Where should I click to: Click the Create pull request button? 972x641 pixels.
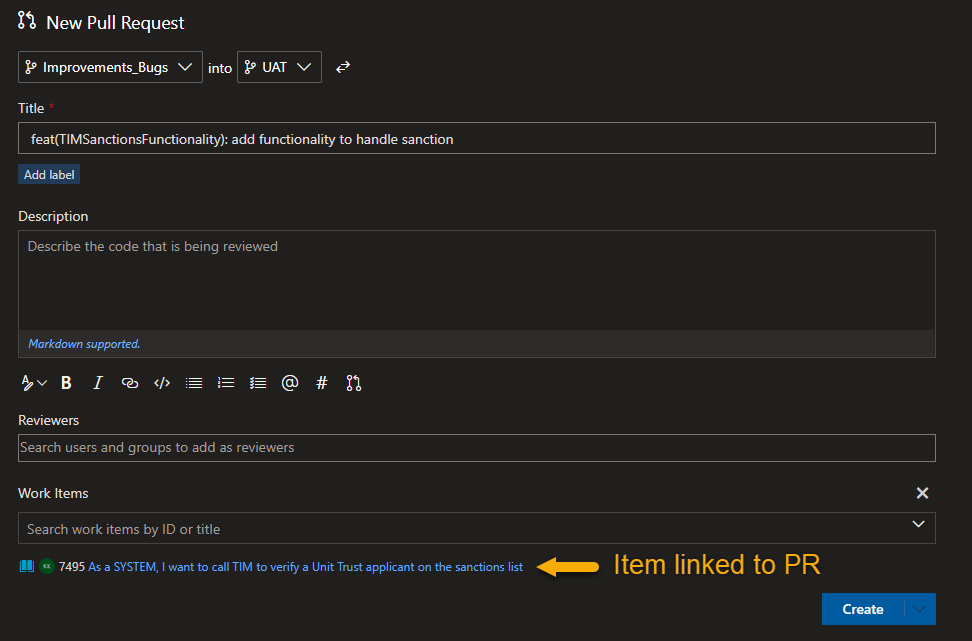click(862, 609)
